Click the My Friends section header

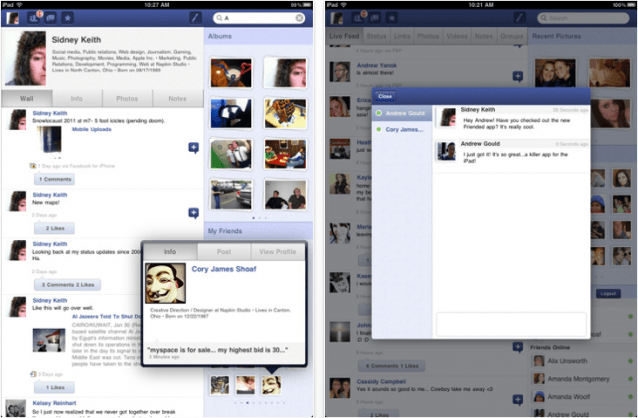click(258, 231)
